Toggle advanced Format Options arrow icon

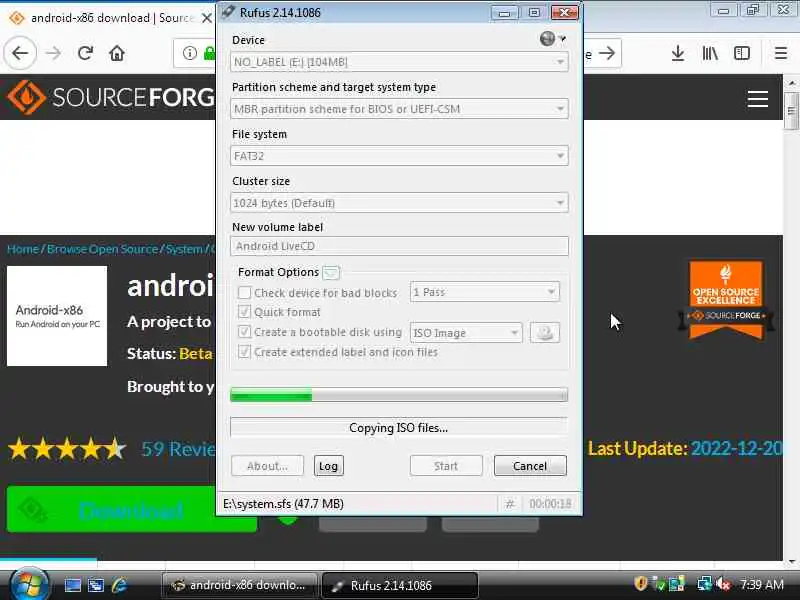(x=331, y=272)
